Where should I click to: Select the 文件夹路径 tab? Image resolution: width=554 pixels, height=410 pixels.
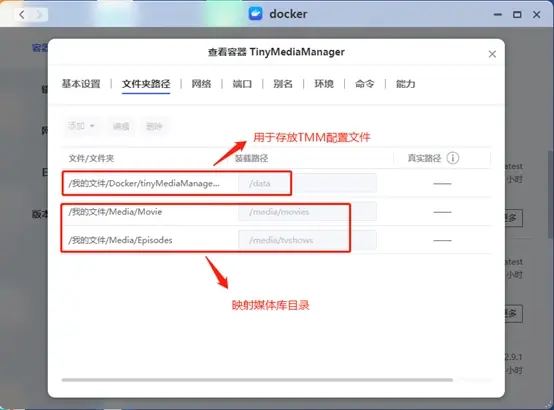pos(146,84)
